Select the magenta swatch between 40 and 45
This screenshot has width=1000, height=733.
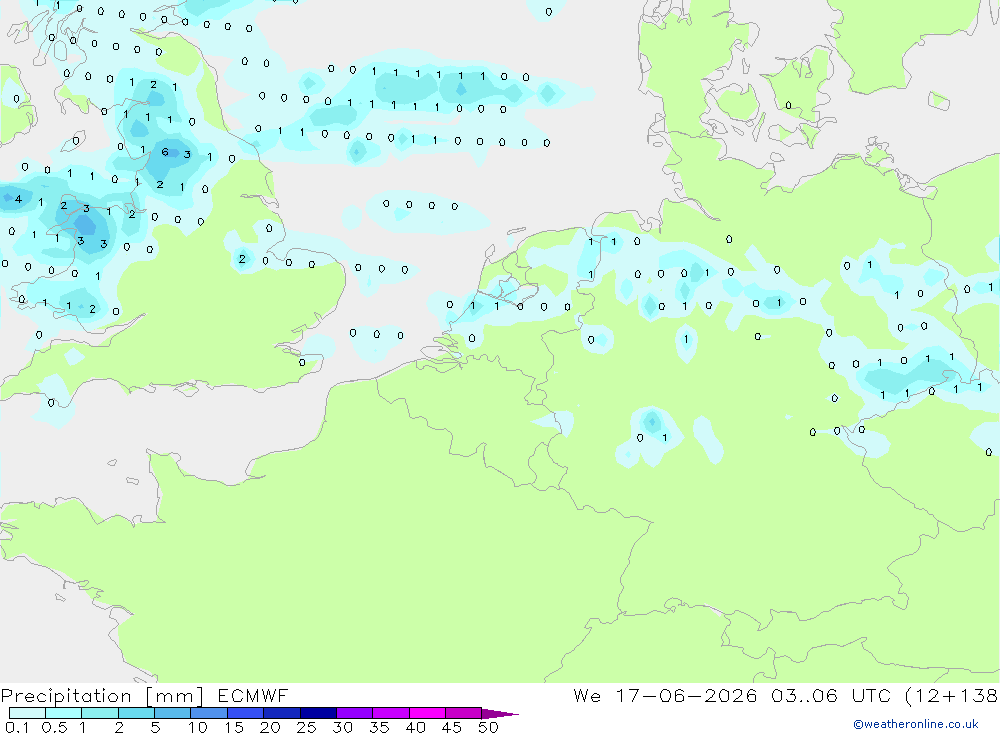(427, 713)
